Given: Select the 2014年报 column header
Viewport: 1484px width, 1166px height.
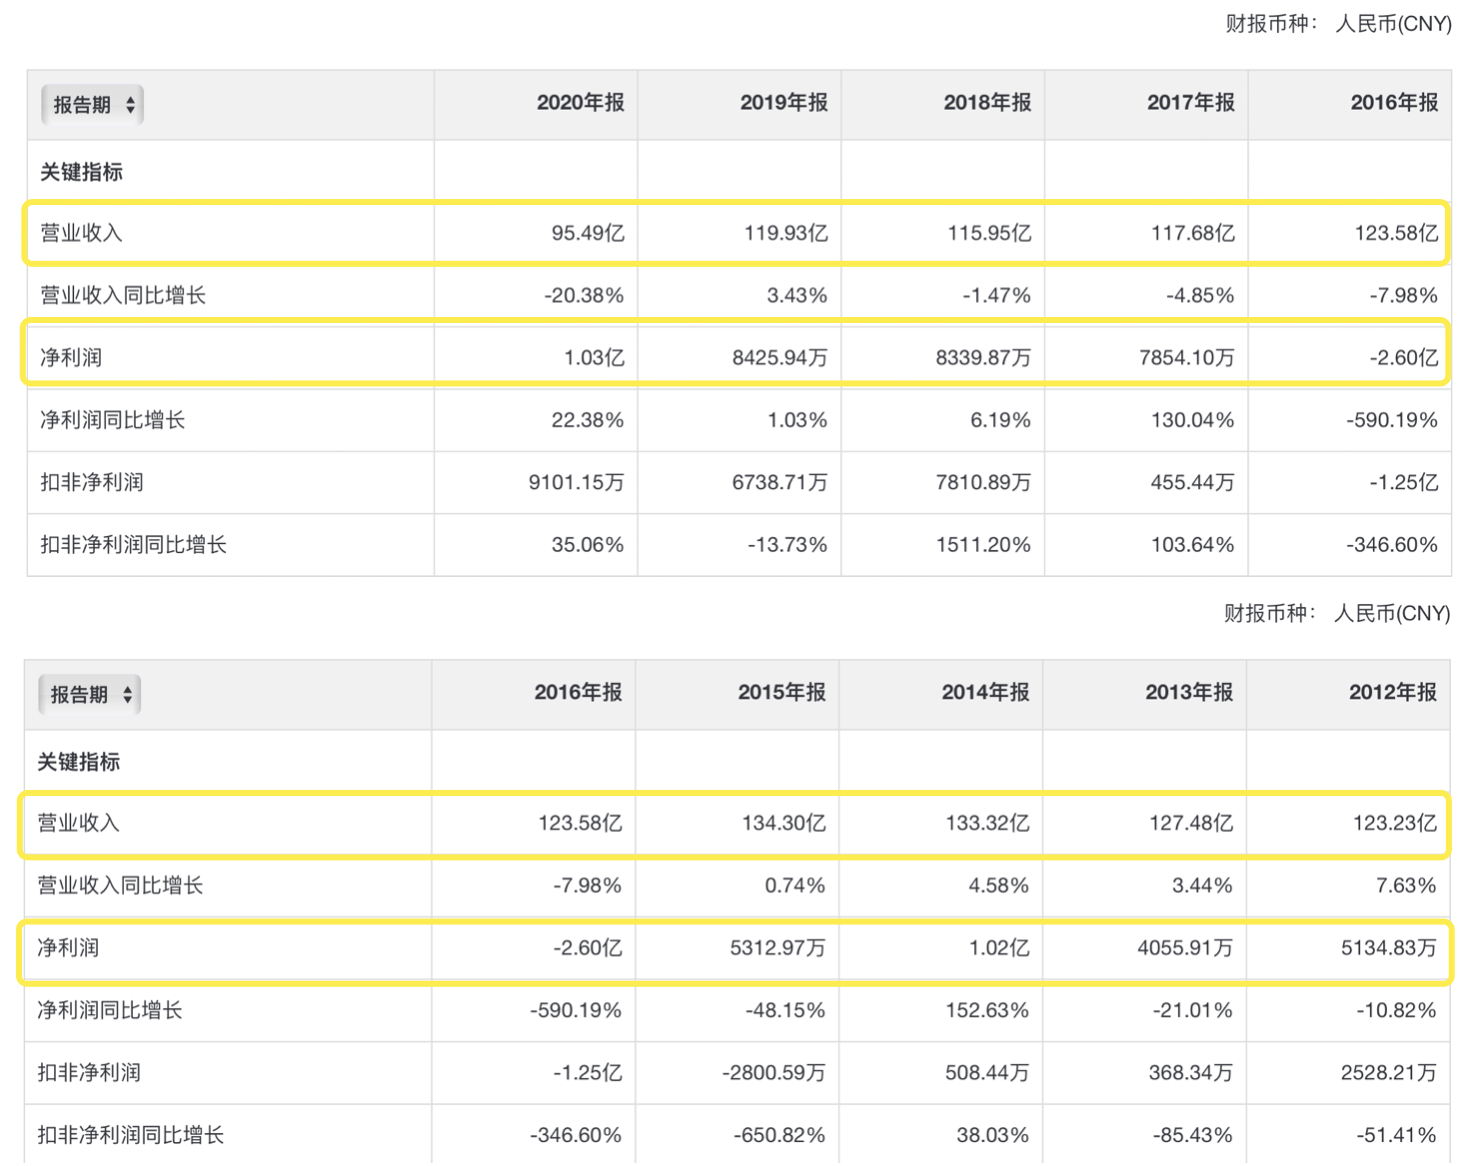Looking at the screenshot, I should [x=985, y=693].
